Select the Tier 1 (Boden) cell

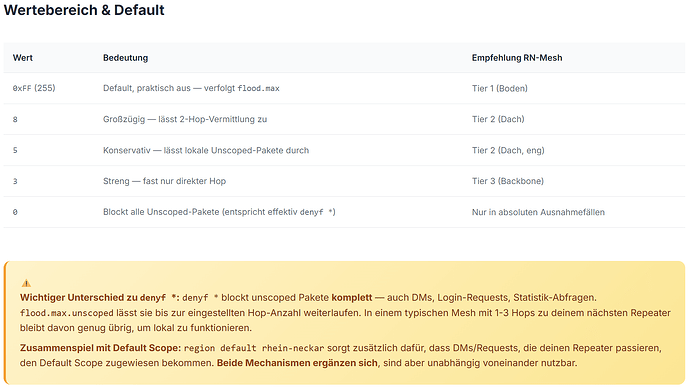tap(499, 88)
